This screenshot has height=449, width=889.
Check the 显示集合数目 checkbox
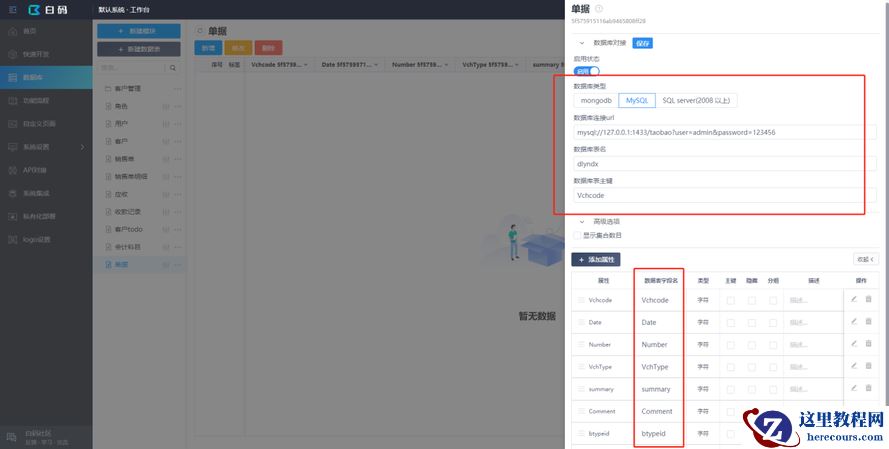point(577,235)
